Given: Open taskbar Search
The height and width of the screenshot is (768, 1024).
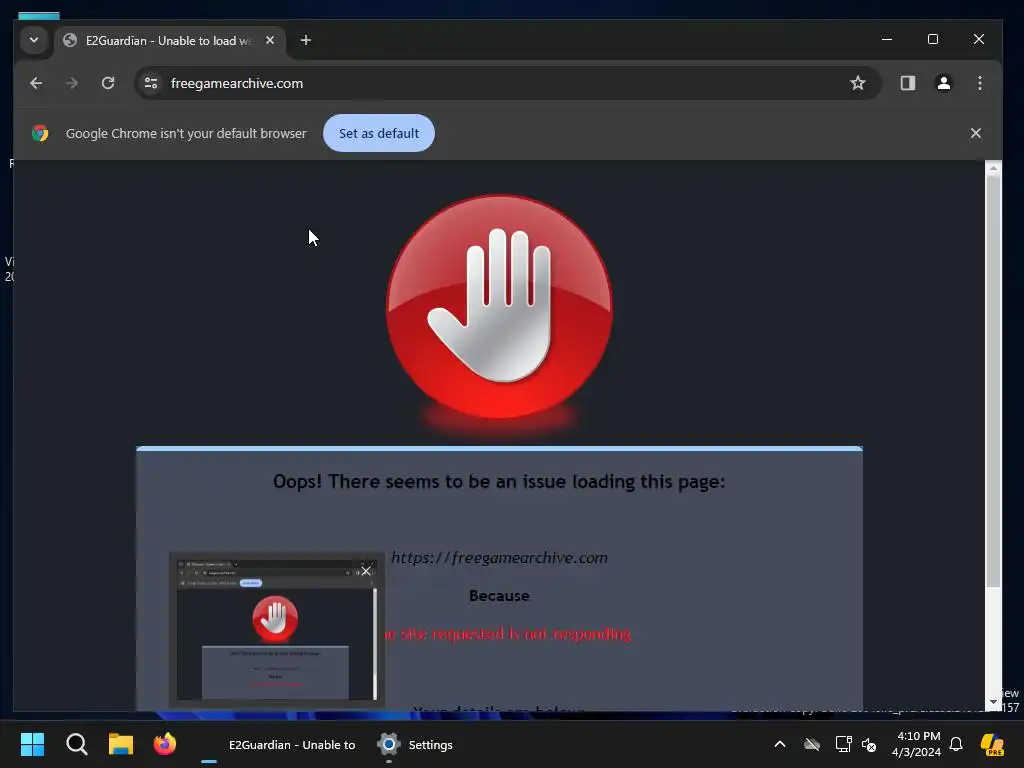Looking at the screenshot, I should [76, 744].
